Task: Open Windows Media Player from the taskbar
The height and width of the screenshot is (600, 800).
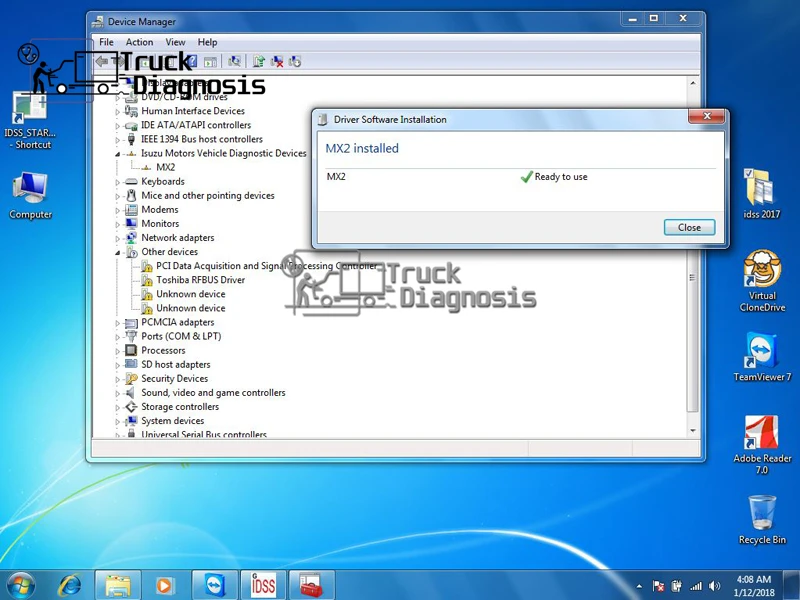Action: (x=164, y=585)
